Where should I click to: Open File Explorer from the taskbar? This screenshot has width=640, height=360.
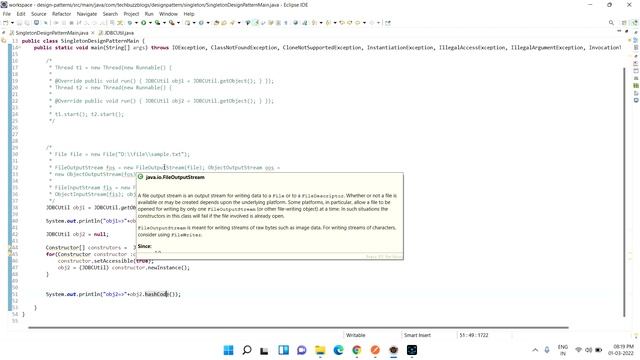point(320,350)
